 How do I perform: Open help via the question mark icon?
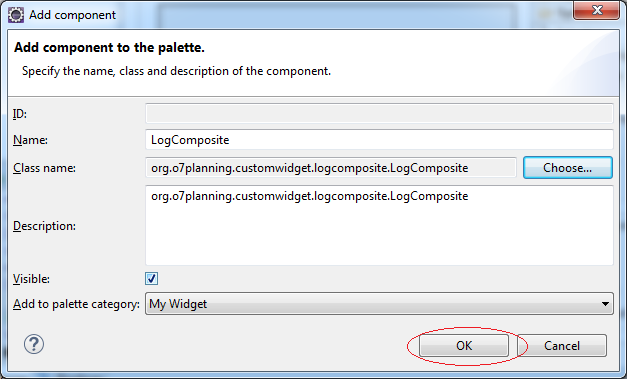tap(34, 344)
